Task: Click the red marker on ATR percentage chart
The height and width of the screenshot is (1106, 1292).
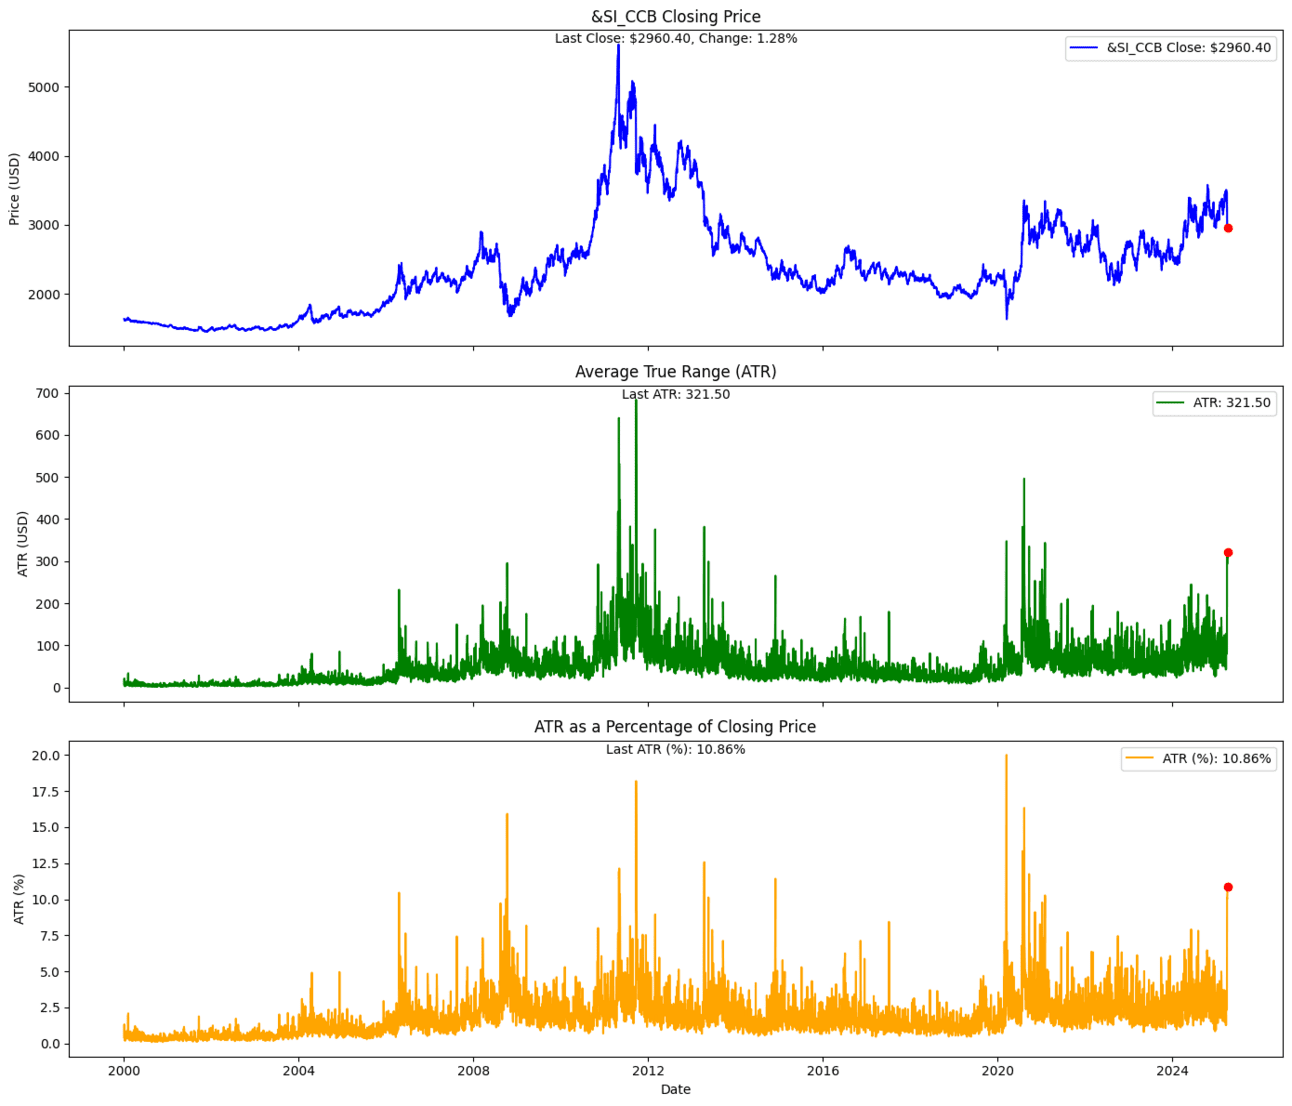Action: coord(1228,887)
